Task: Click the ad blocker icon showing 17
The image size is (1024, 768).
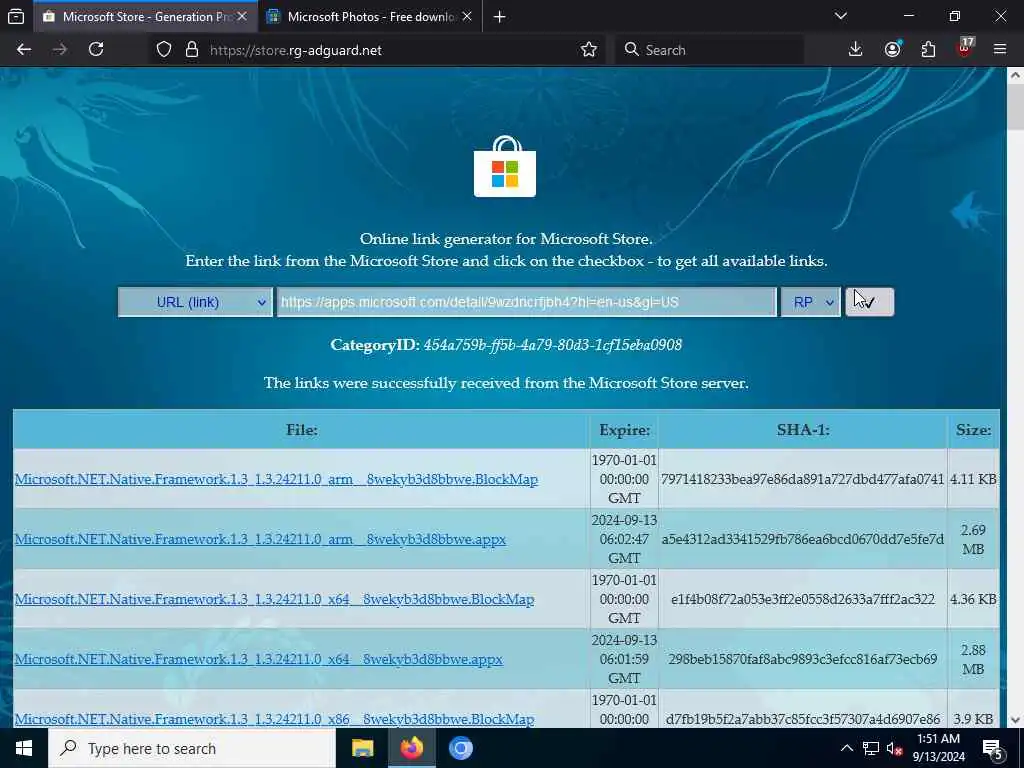Action: [x=965, y=48]
